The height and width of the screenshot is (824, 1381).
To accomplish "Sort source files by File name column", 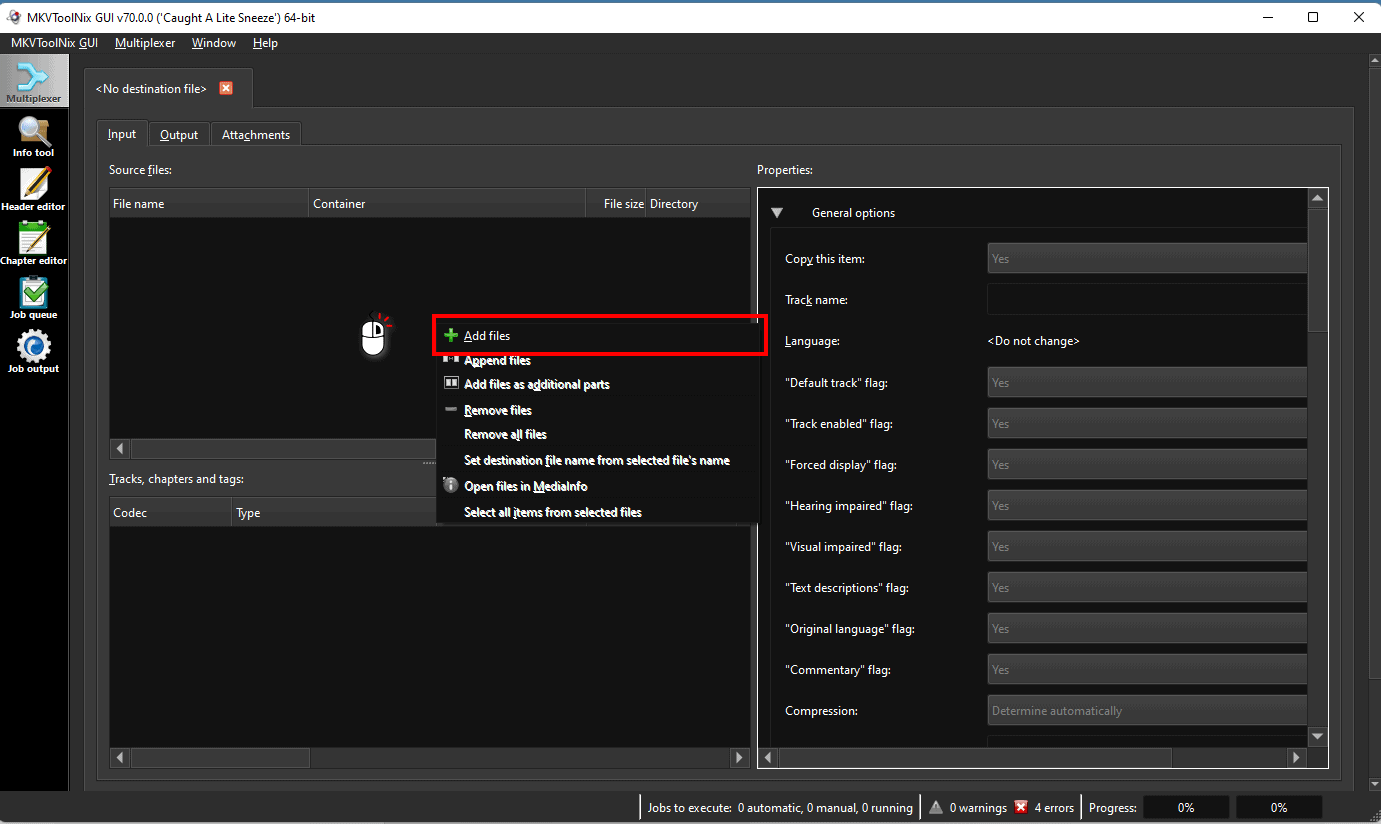I will [x=209, y=203].
